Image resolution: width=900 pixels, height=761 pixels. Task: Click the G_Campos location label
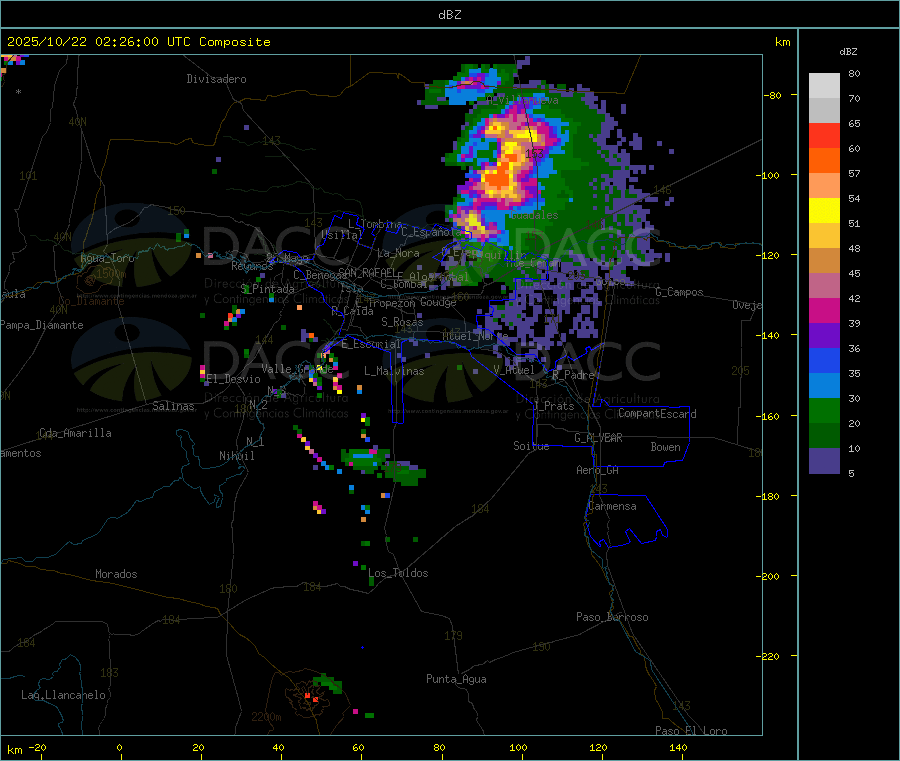click(680, 292)
